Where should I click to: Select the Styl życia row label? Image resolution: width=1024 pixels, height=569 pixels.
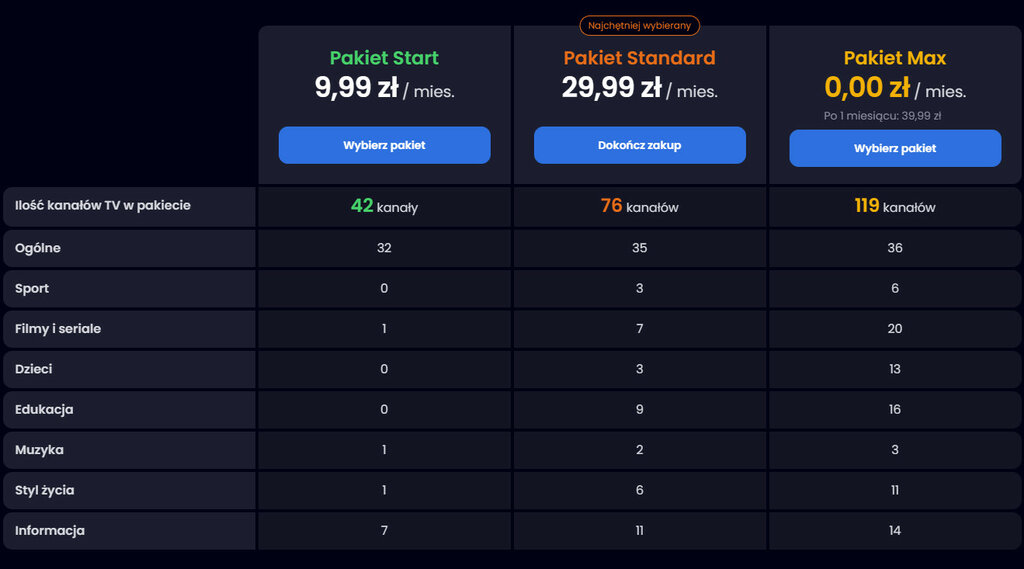click(45, 491)
